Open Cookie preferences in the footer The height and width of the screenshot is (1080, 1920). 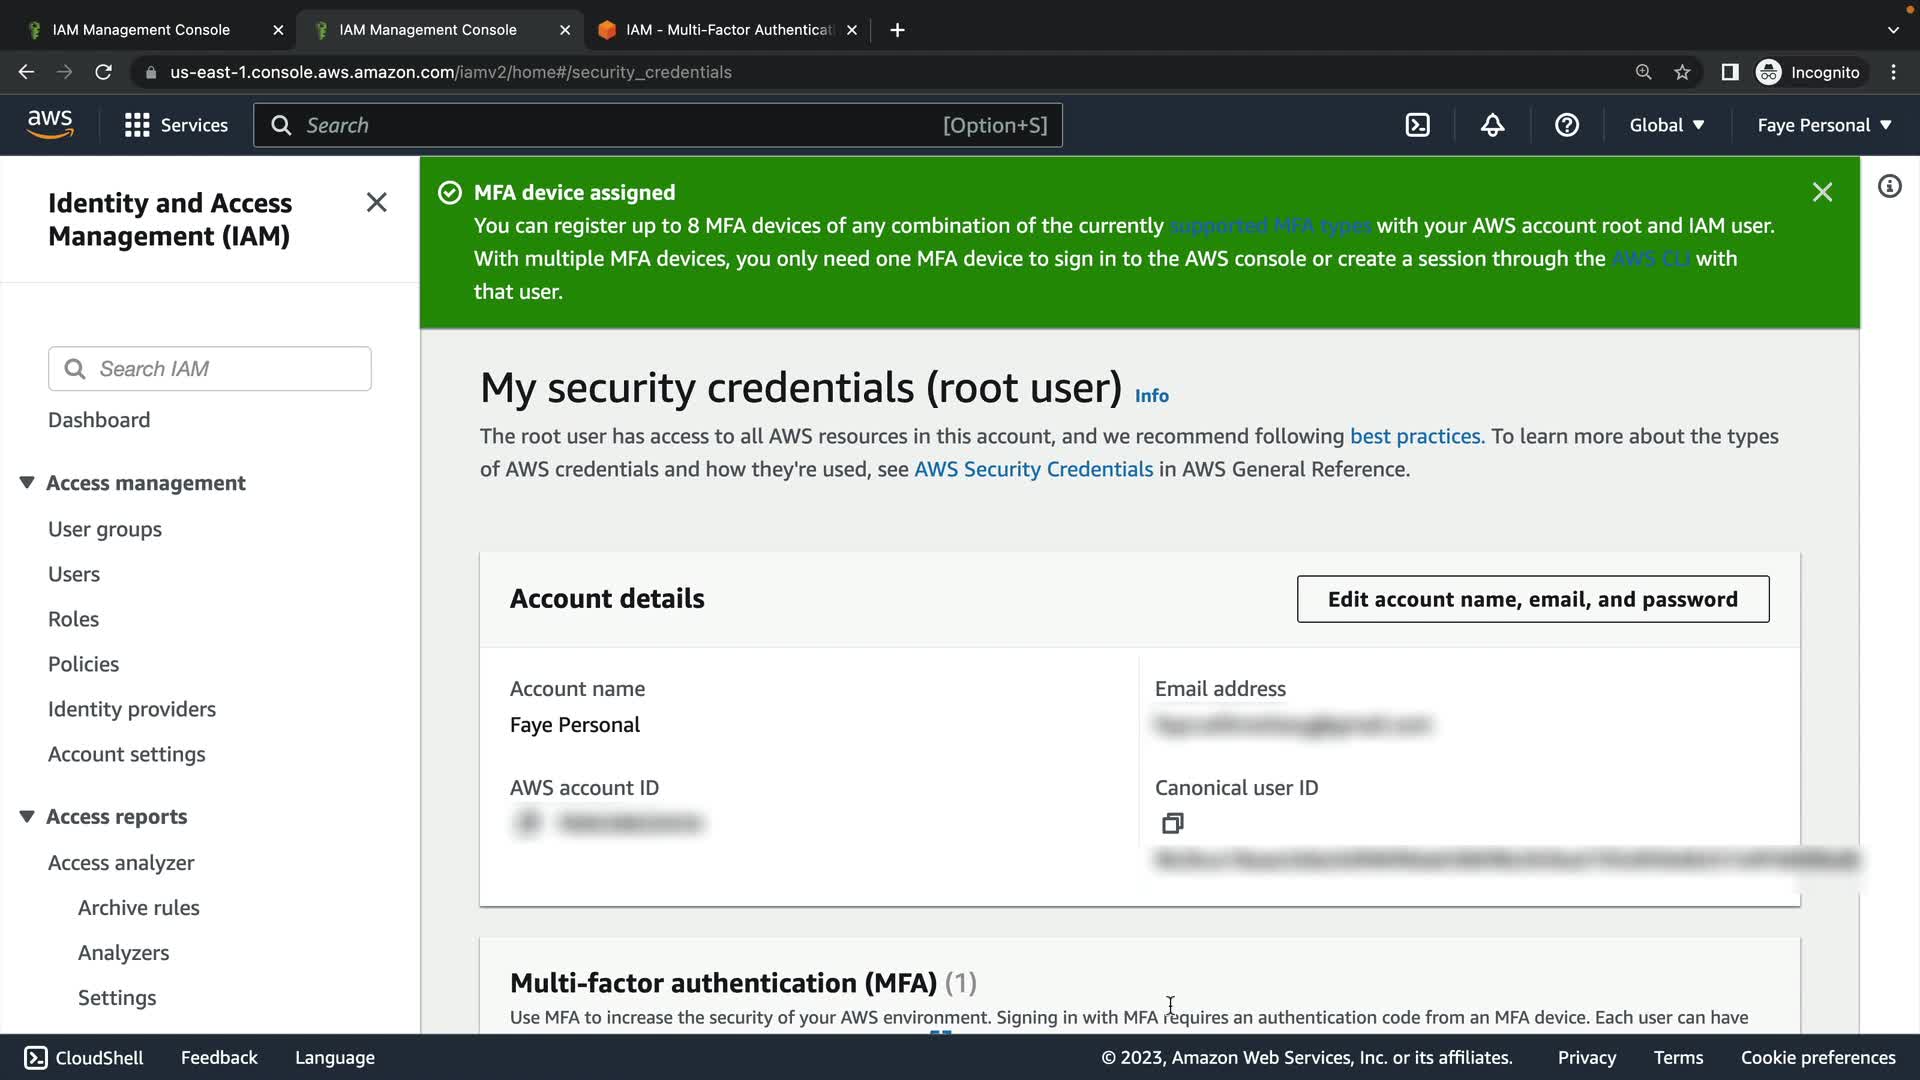(x=1817, y=1057)
